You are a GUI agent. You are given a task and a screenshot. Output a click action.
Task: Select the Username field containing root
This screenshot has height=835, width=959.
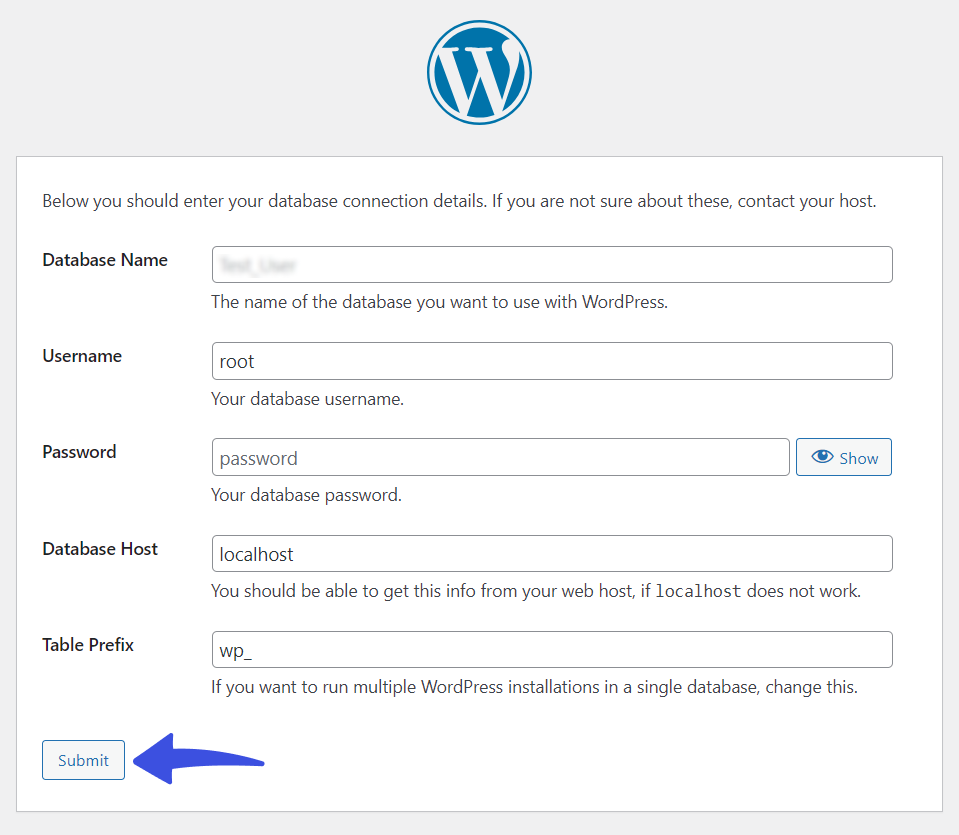pyautogui.click(x=552, y=361)
